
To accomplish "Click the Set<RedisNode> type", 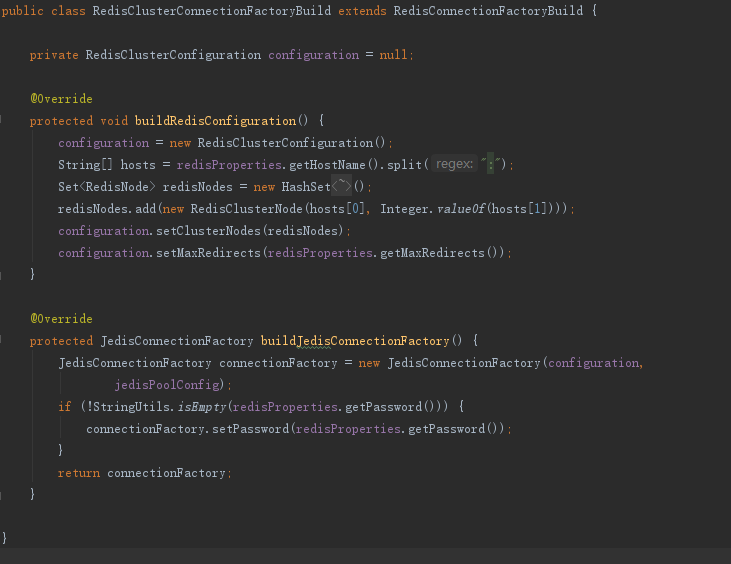I will (107, 187).
